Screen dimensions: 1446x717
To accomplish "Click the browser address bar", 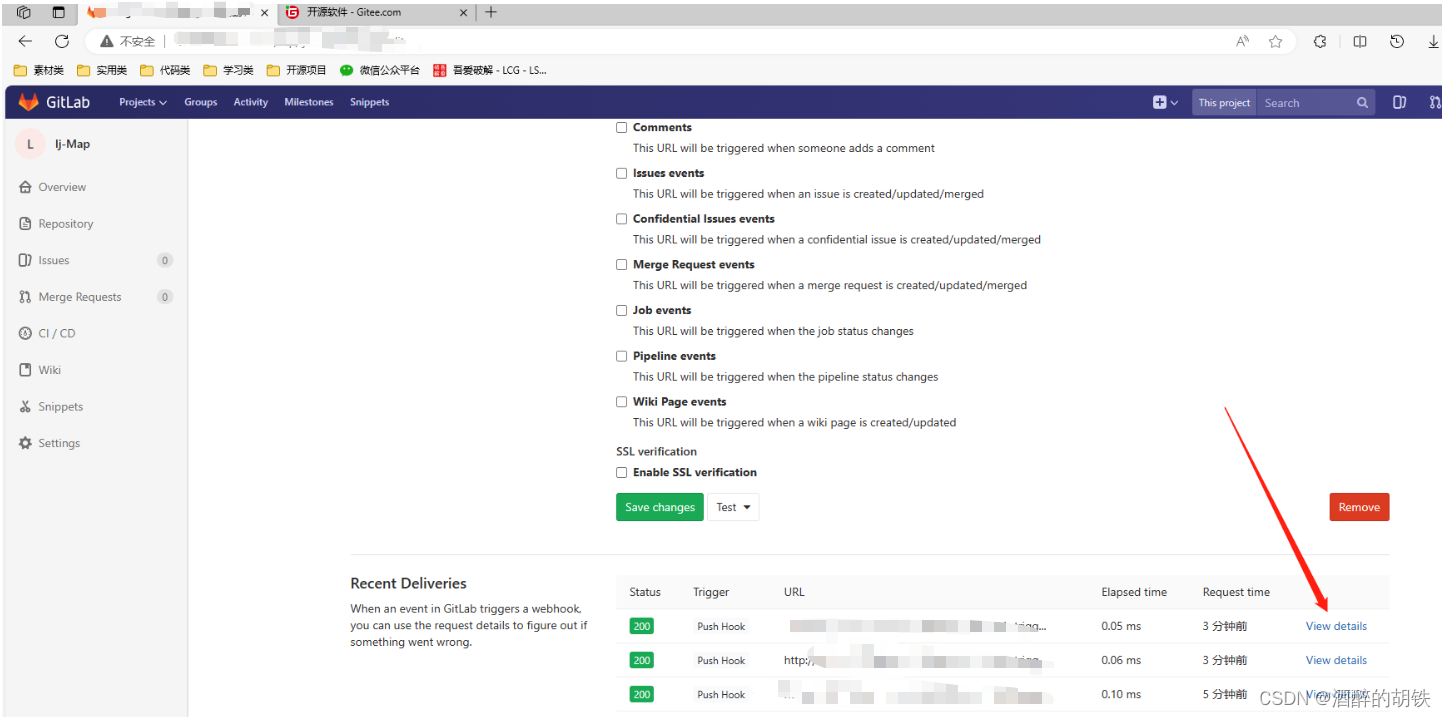I will point(690,41).
